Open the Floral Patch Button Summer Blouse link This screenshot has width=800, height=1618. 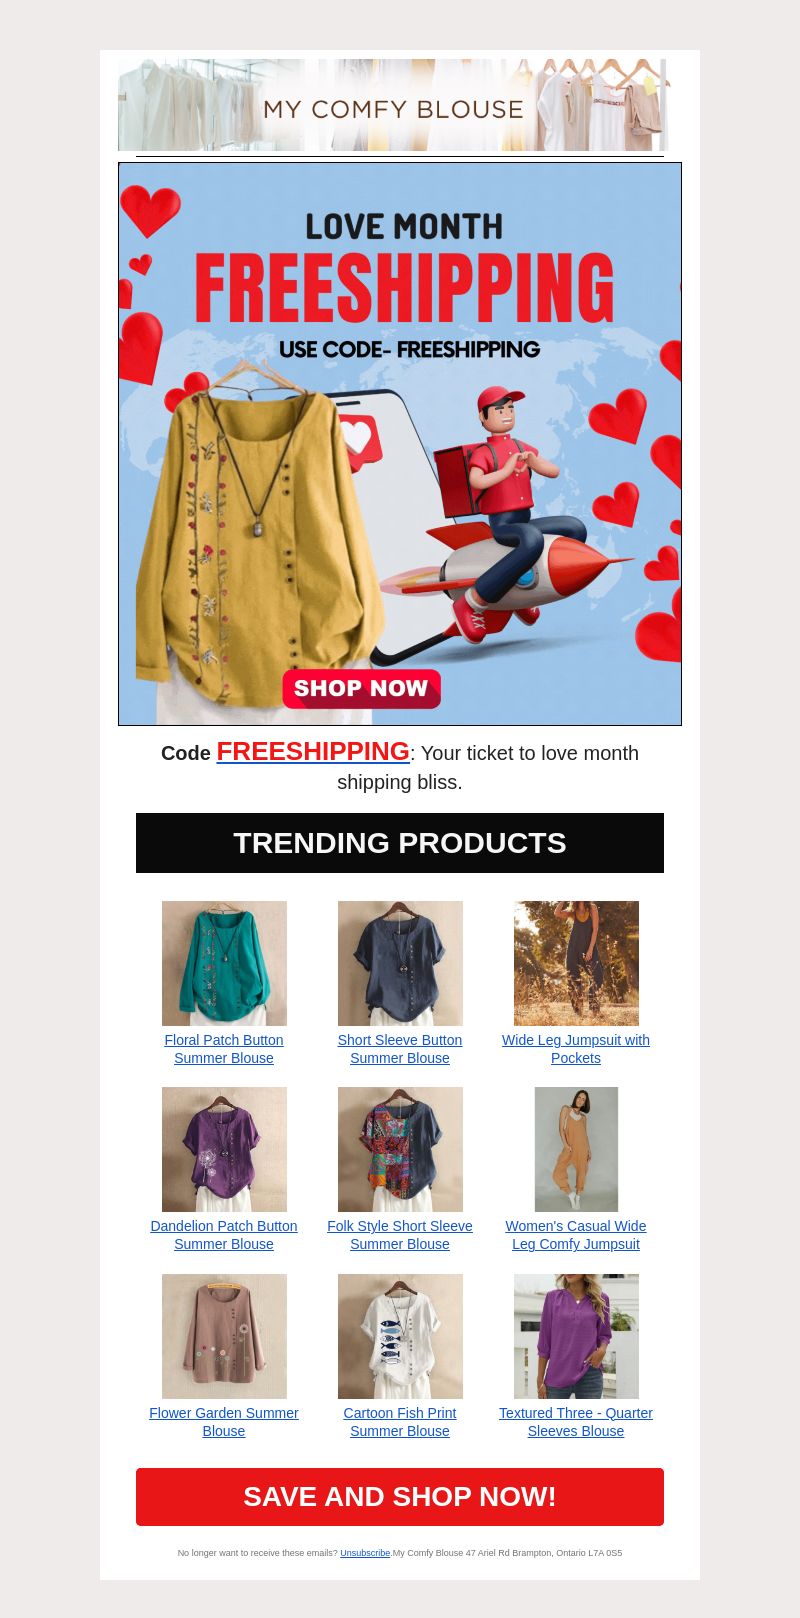point(224,1049)
